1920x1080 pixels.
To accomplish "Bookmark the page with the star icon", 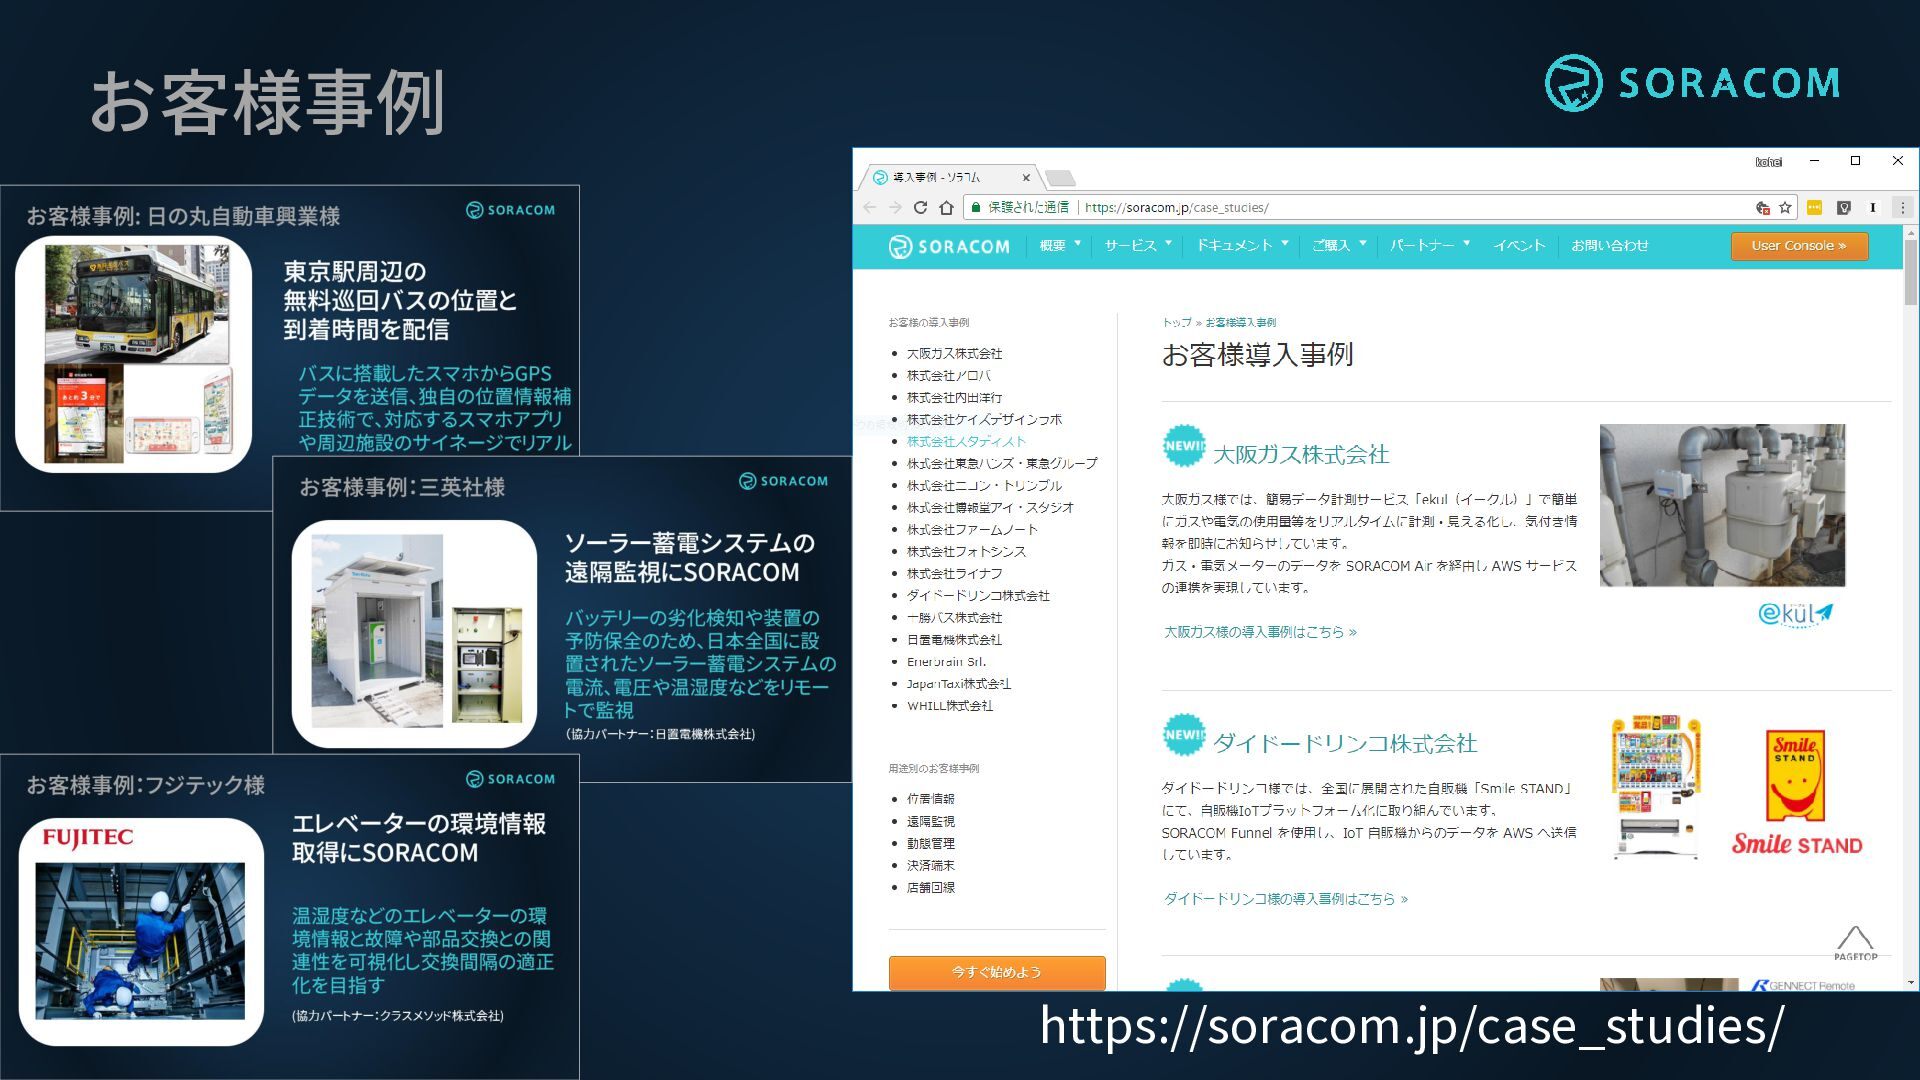I will click(1785, 208).
